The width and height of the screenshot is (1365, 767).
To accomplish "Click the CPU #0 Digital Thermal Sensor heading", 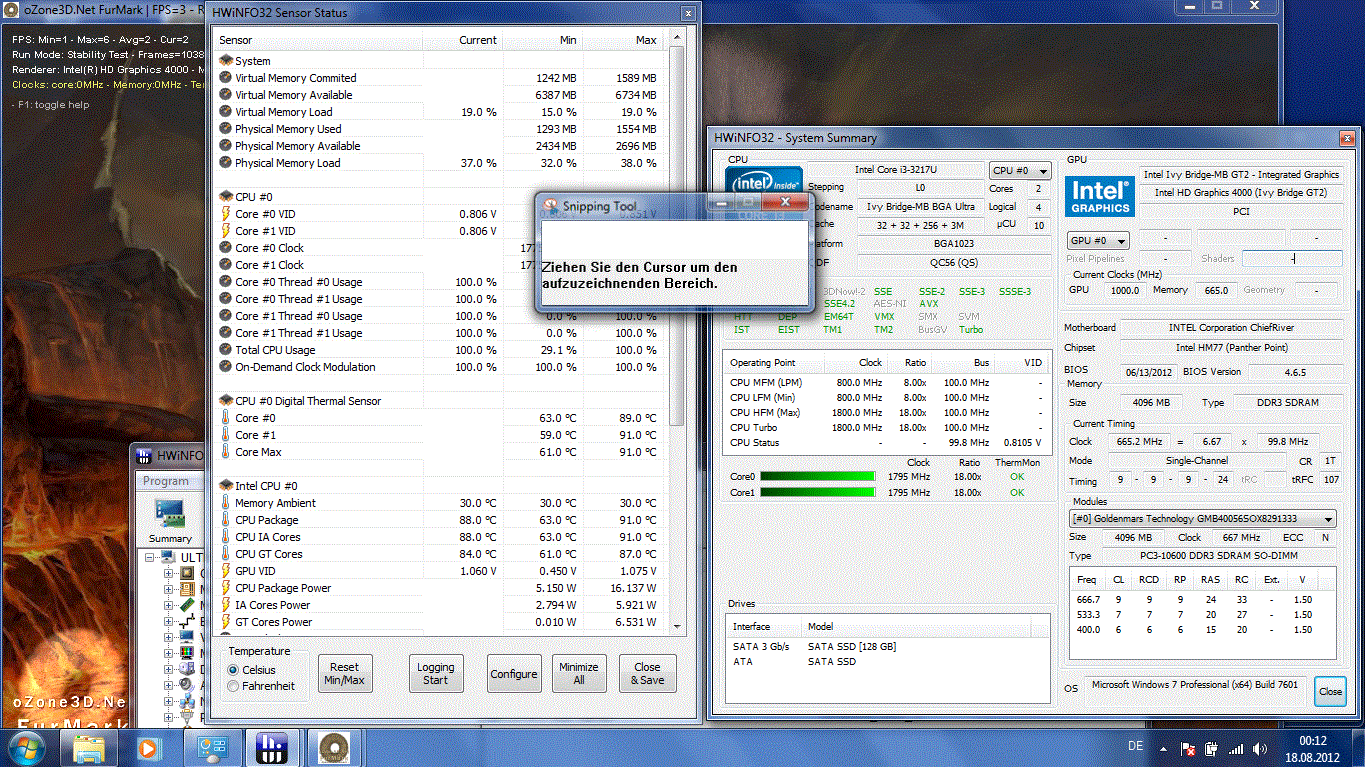I will click(x=307, y=401).
